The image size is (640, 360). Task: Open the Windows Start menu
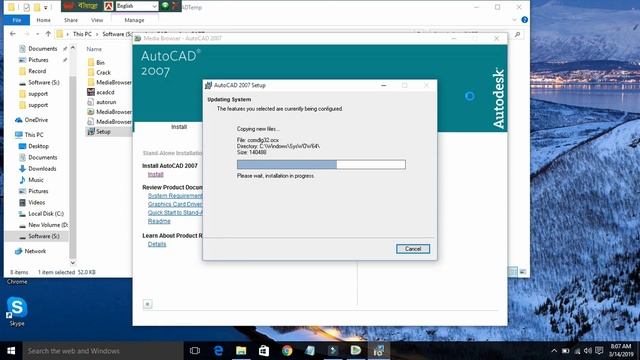[11, 351]
